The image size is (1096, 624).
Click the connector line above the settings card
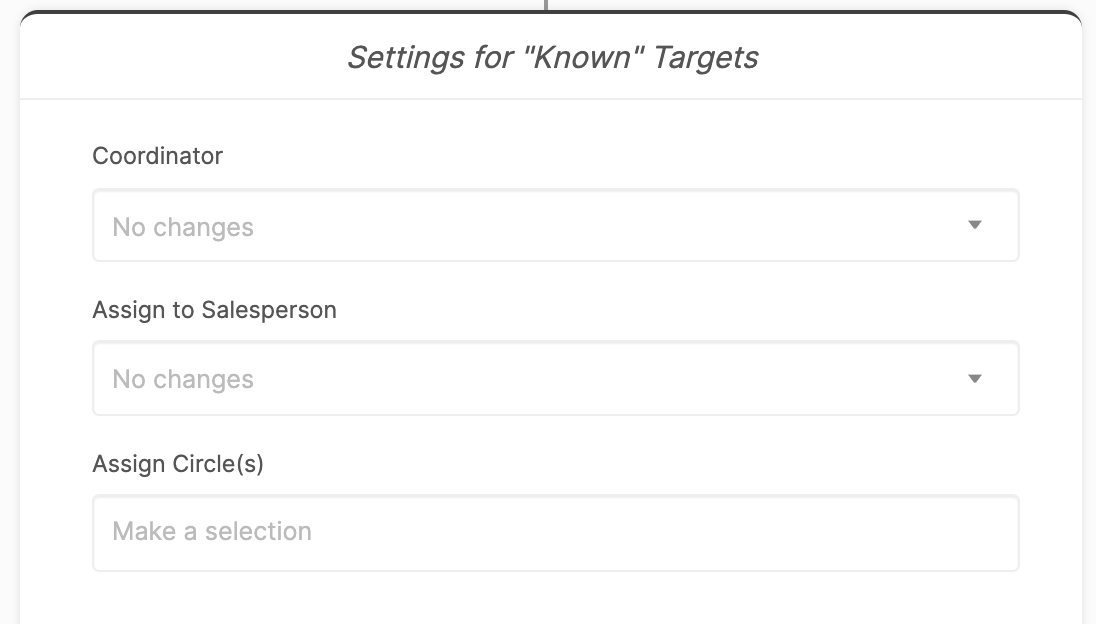(545, 6)
